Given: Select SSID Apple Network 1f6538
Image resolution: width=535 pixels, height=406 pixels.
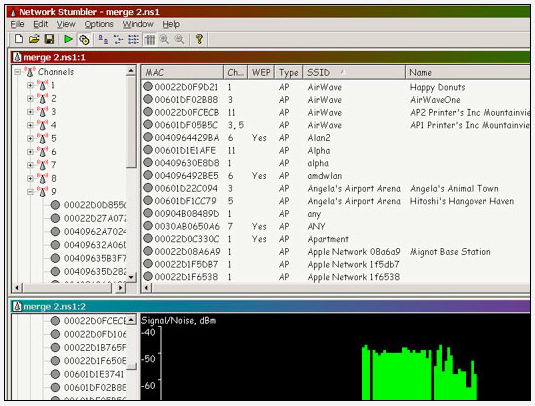Looking at the screenshot, I should coord(353,277).
